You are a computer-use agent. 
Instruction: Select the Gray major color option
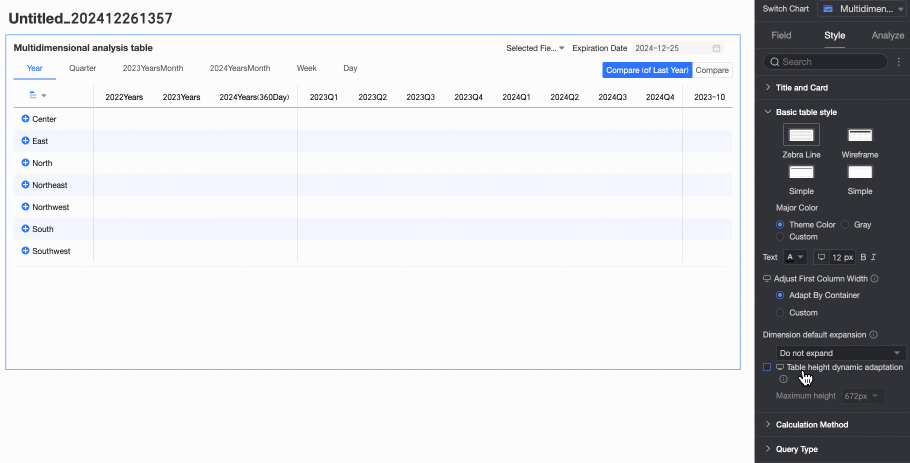(x=846, y=225)
